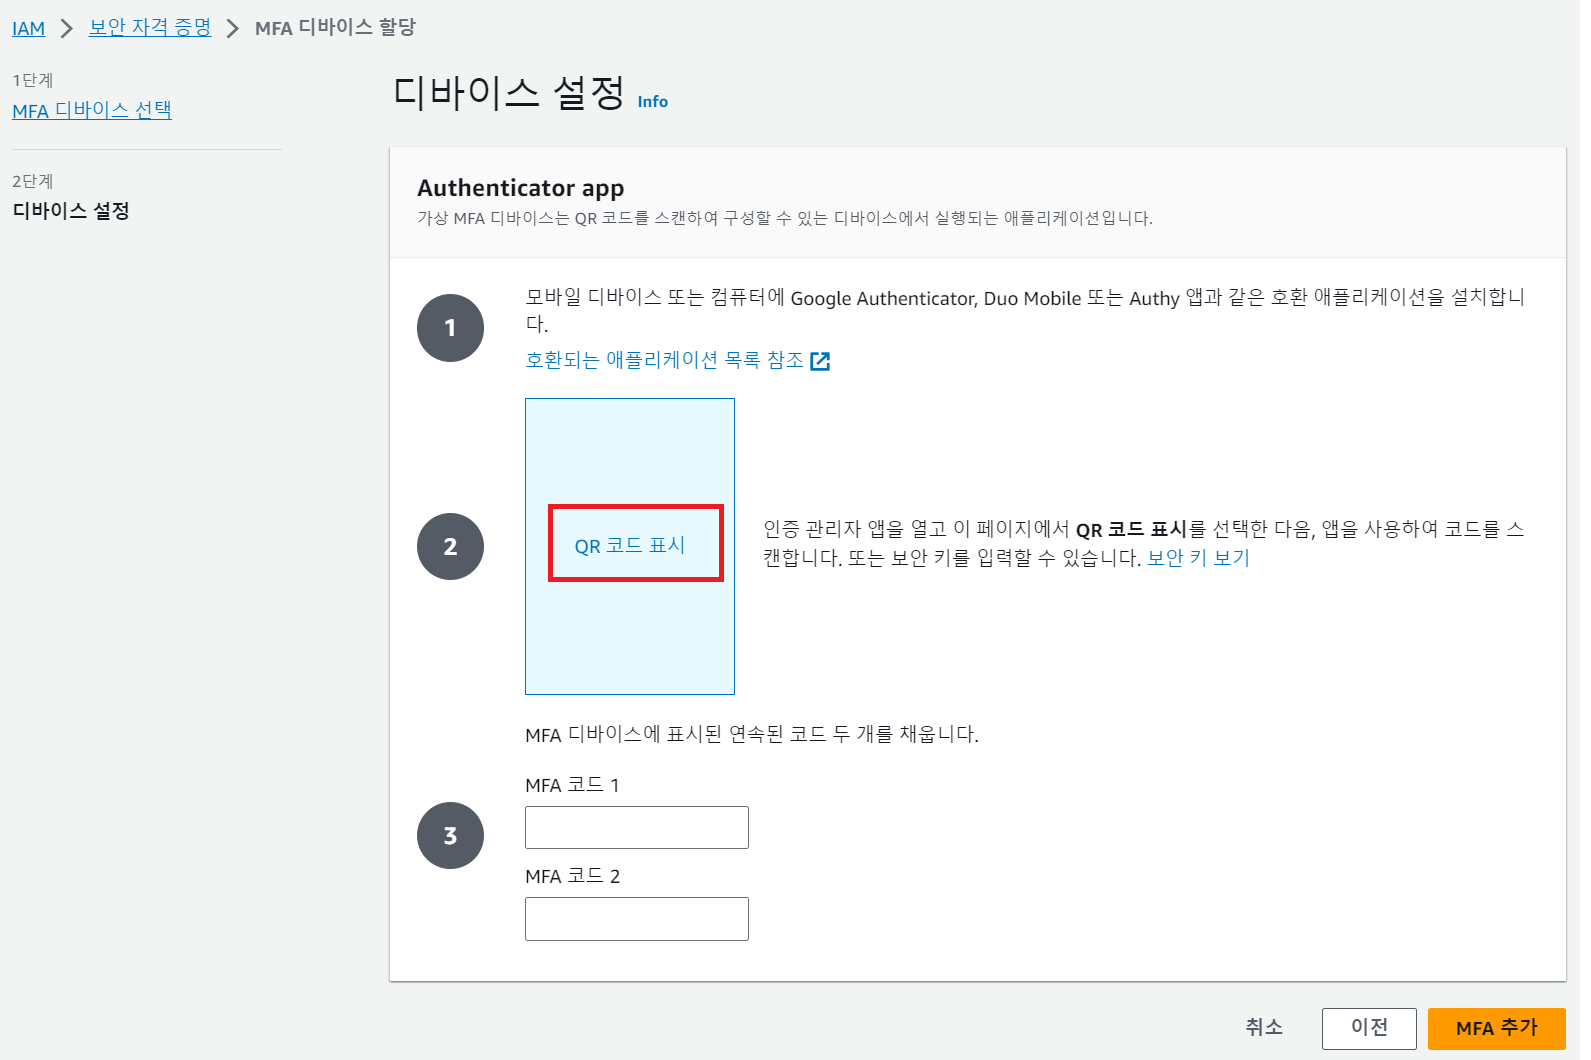Open the IAM breadcrumb link
The image size is (1591, 1060).
[x=28, y=28]
